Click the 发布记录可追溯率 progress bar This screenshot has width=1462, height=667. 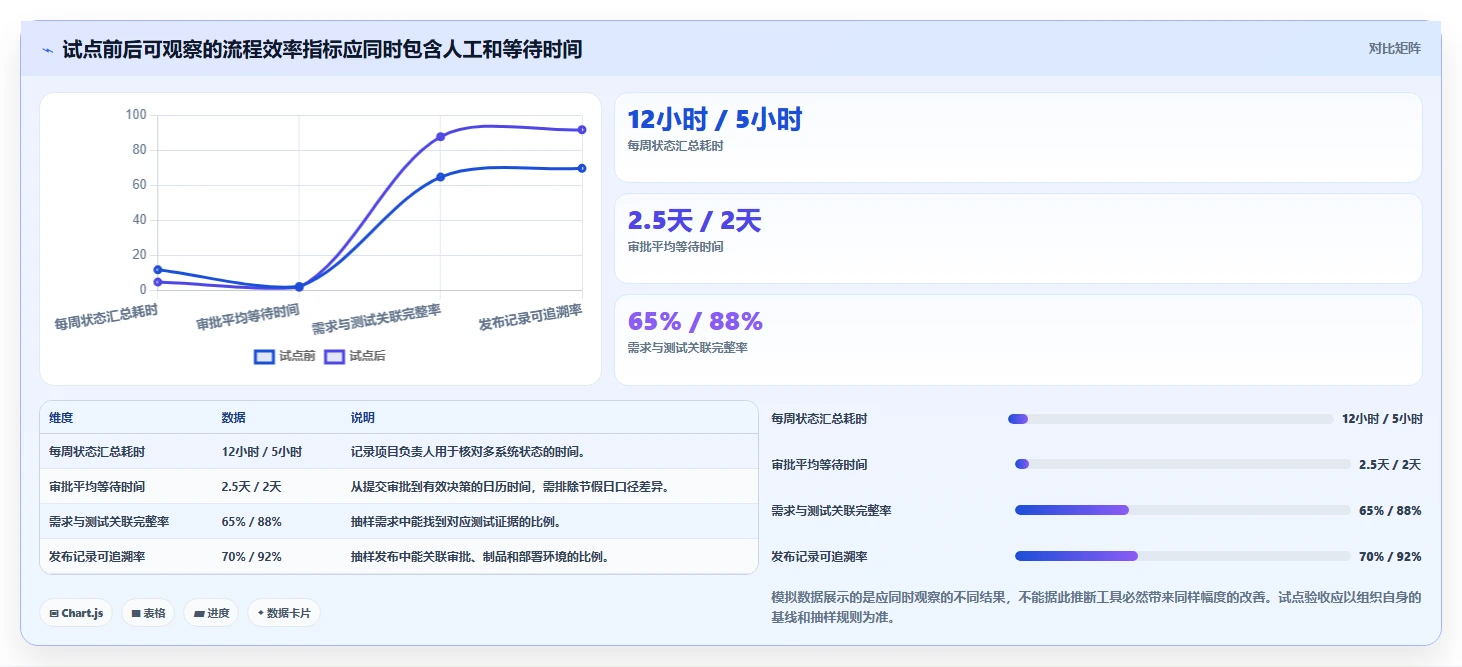pyautogui.click(x=1182, y=556)
